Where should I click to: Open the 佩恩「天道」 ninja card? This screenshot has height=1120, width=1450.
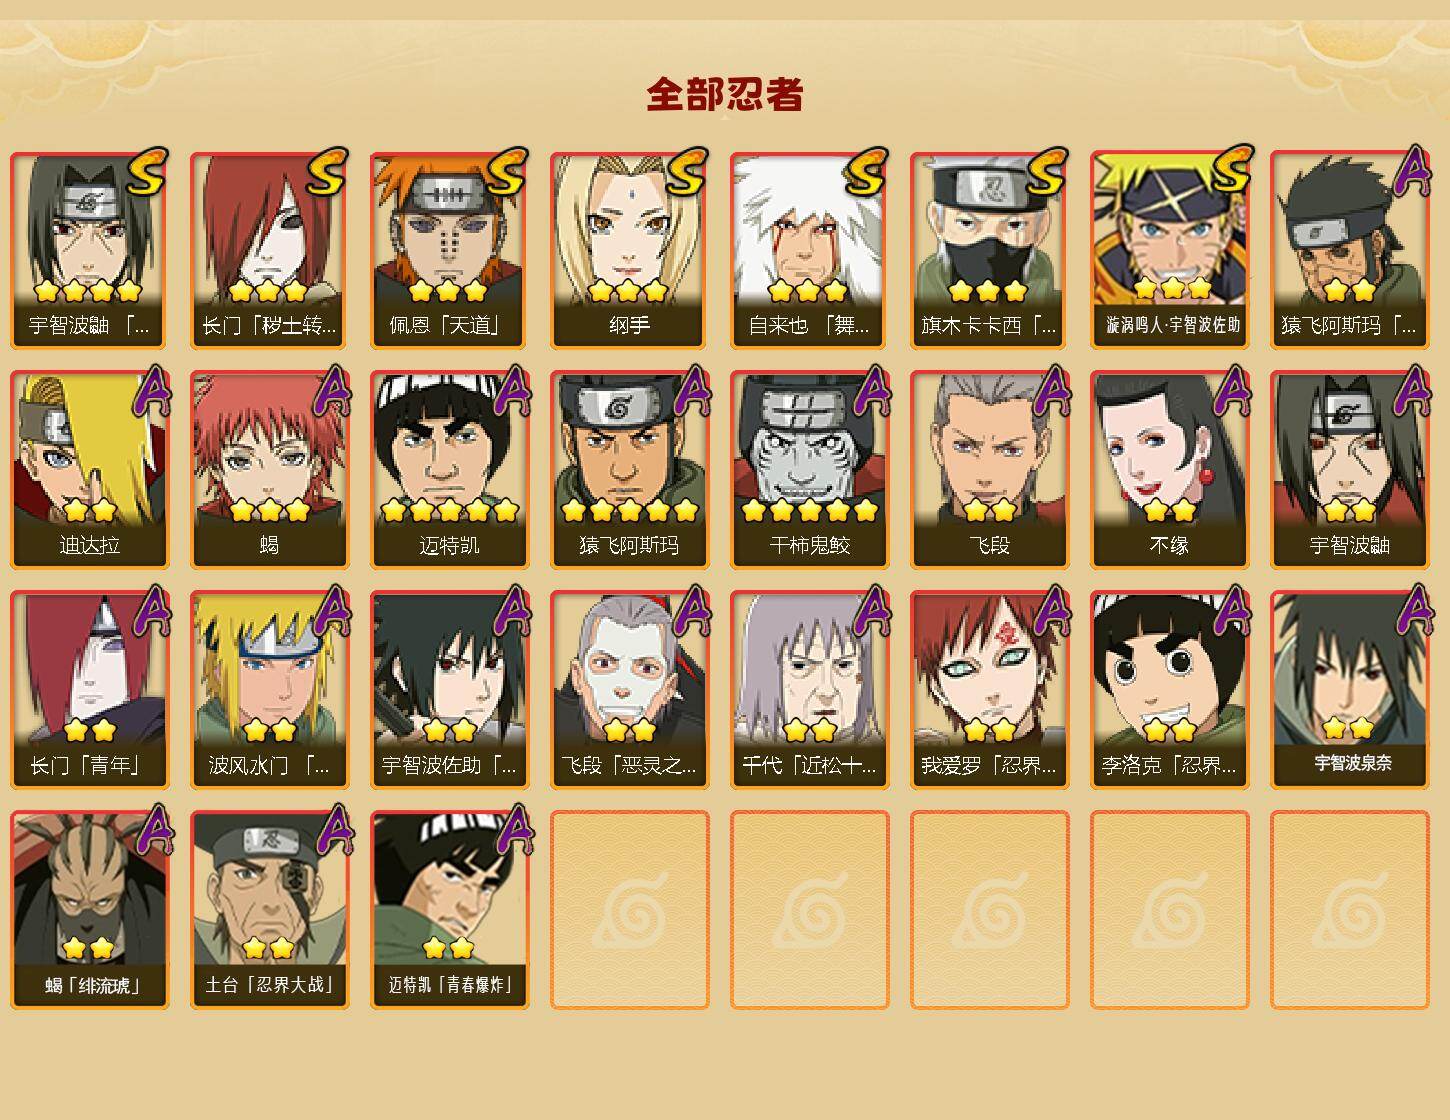pos(449,250)
